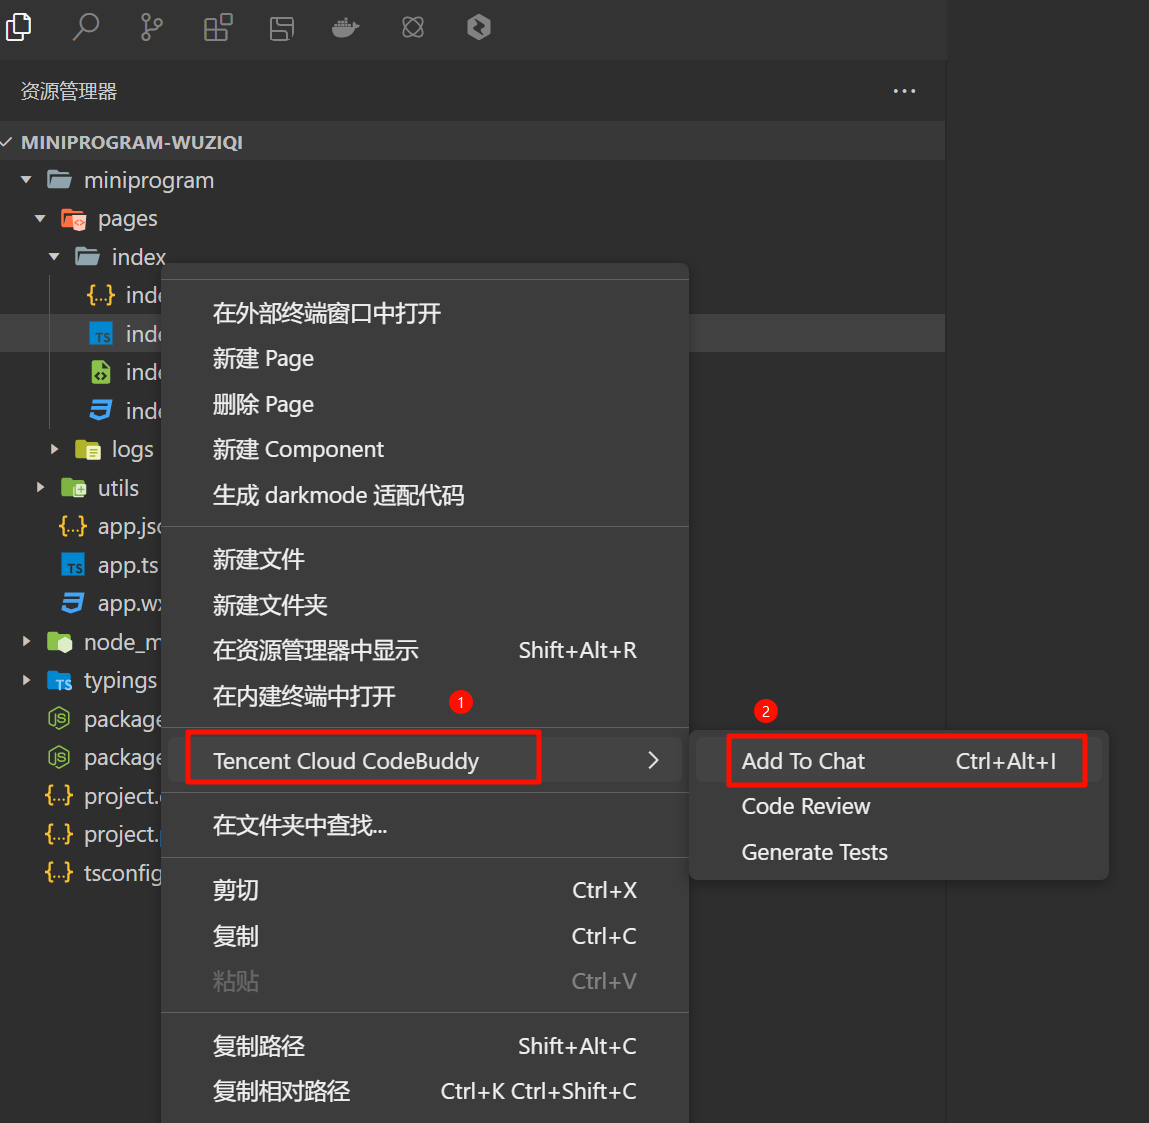
Task: Open Tencent Cloud CodeBuddy submenu
Action: [x=346, y=761]
